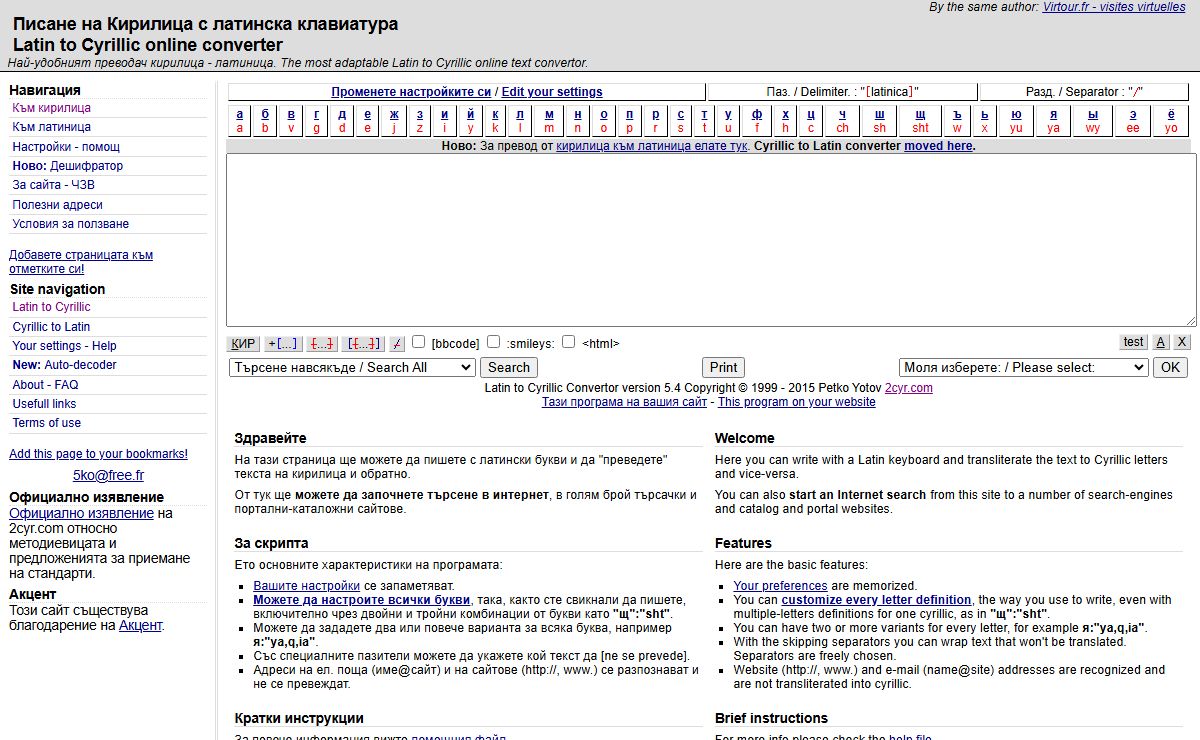Go to Auto-decoder in Site navigation
The image size is (1200, 740).
[80, 365]
